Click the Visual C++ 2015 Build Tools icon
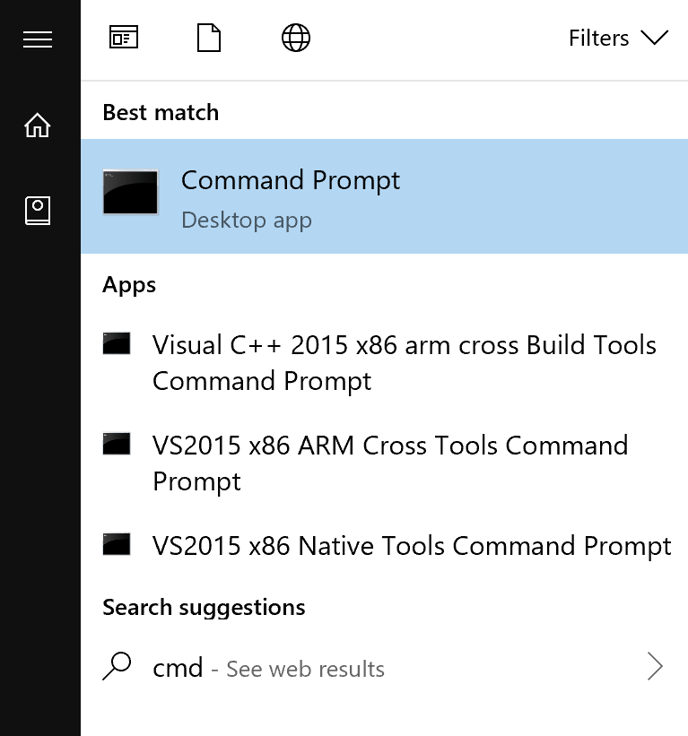Image resolution: width=688 pixels, height=736 pixels. (x=117, y=345)
